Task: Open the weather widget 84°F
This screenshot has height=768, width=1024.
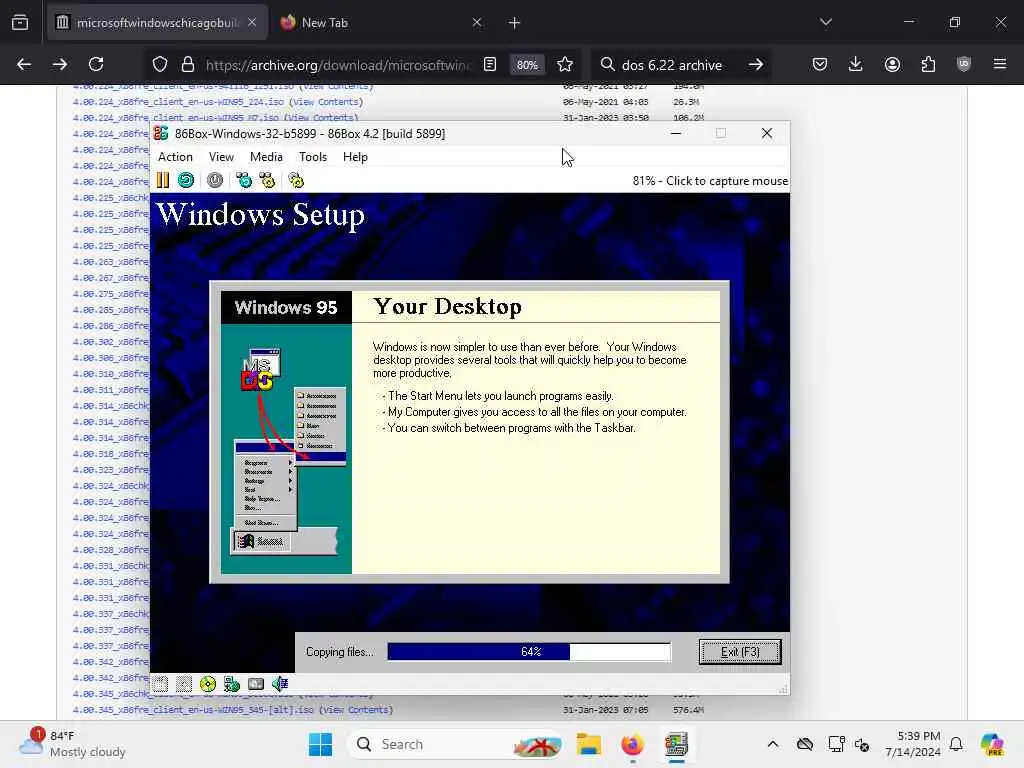Action: pyautogui.click(x=72, y=744)
